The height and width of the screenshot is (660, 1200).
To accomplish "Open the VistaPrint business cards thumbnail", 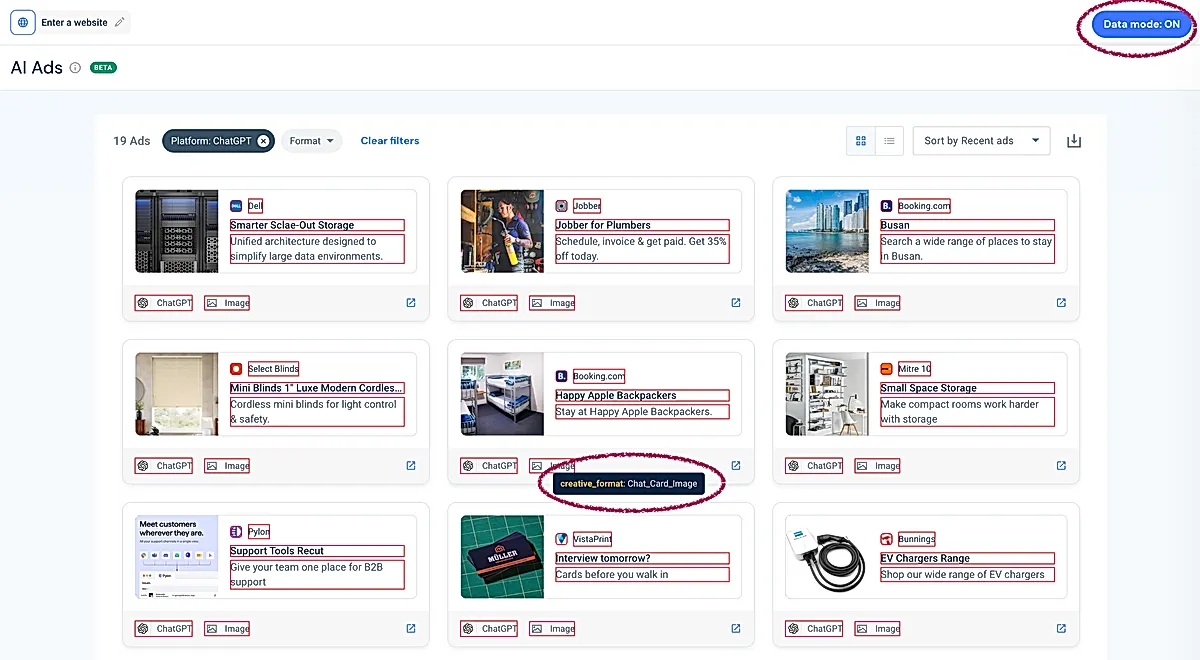I will [502, 557].
